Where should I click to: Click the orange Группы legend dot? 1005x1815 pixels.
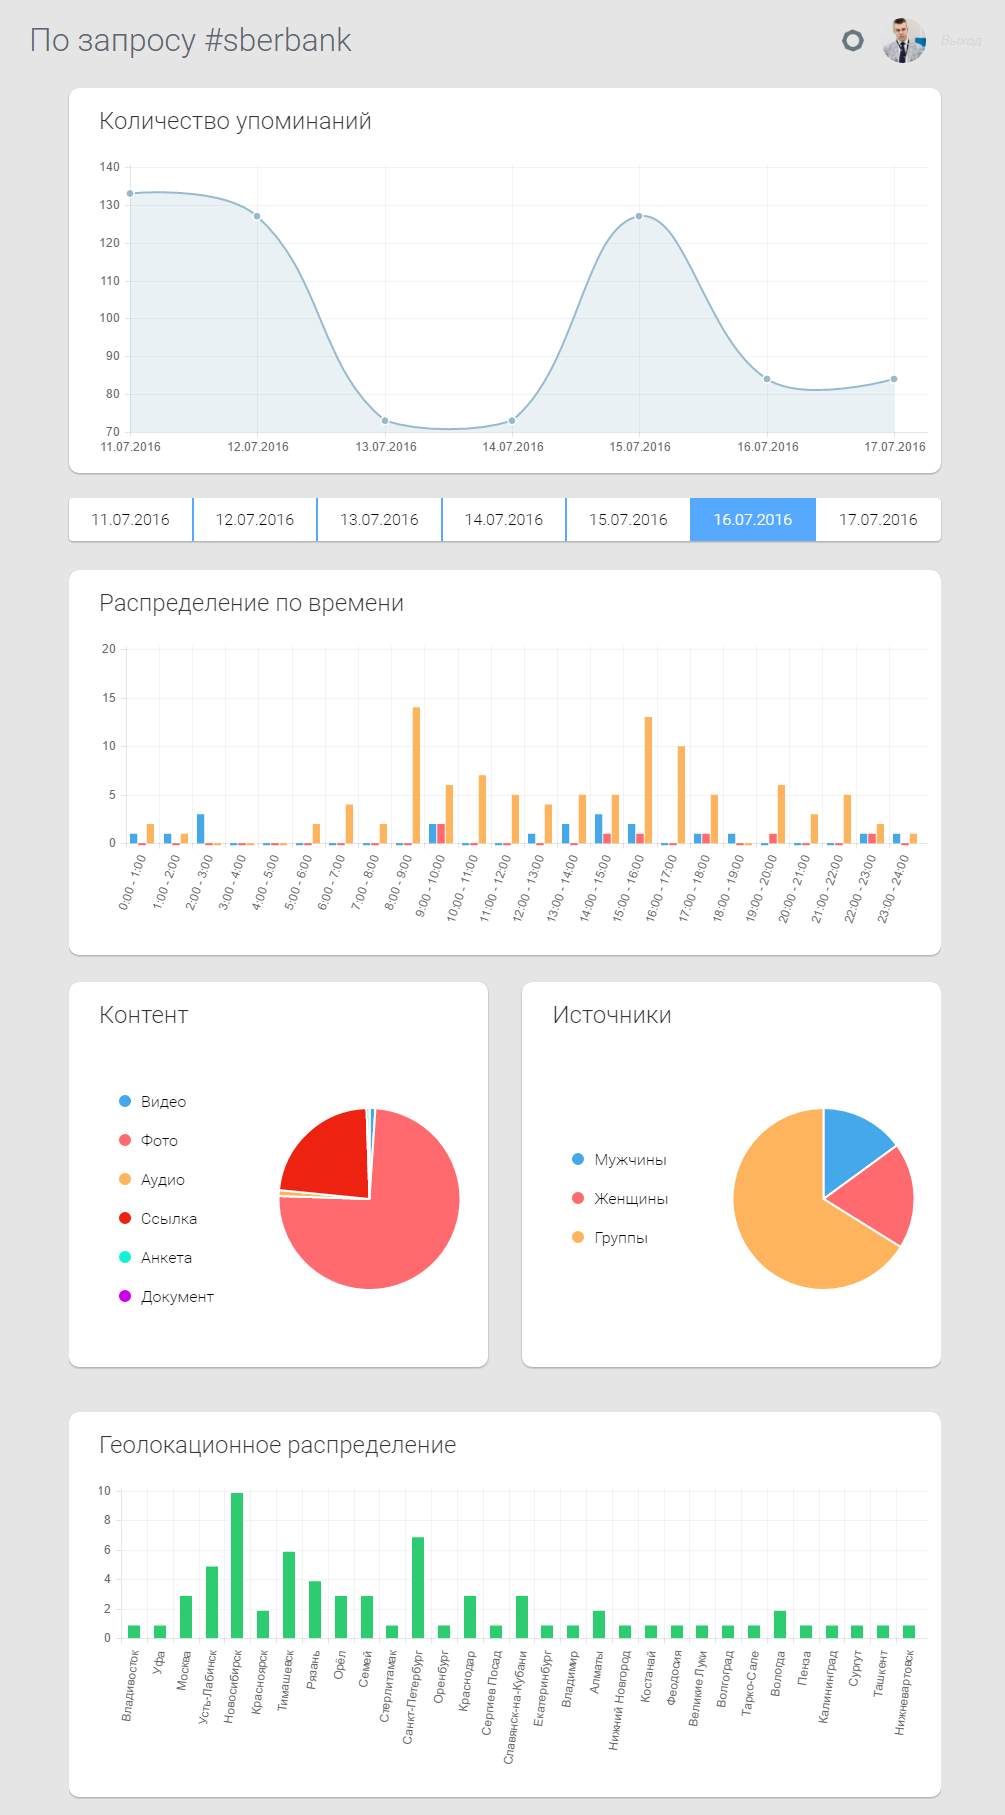[x=578, y=1237]
